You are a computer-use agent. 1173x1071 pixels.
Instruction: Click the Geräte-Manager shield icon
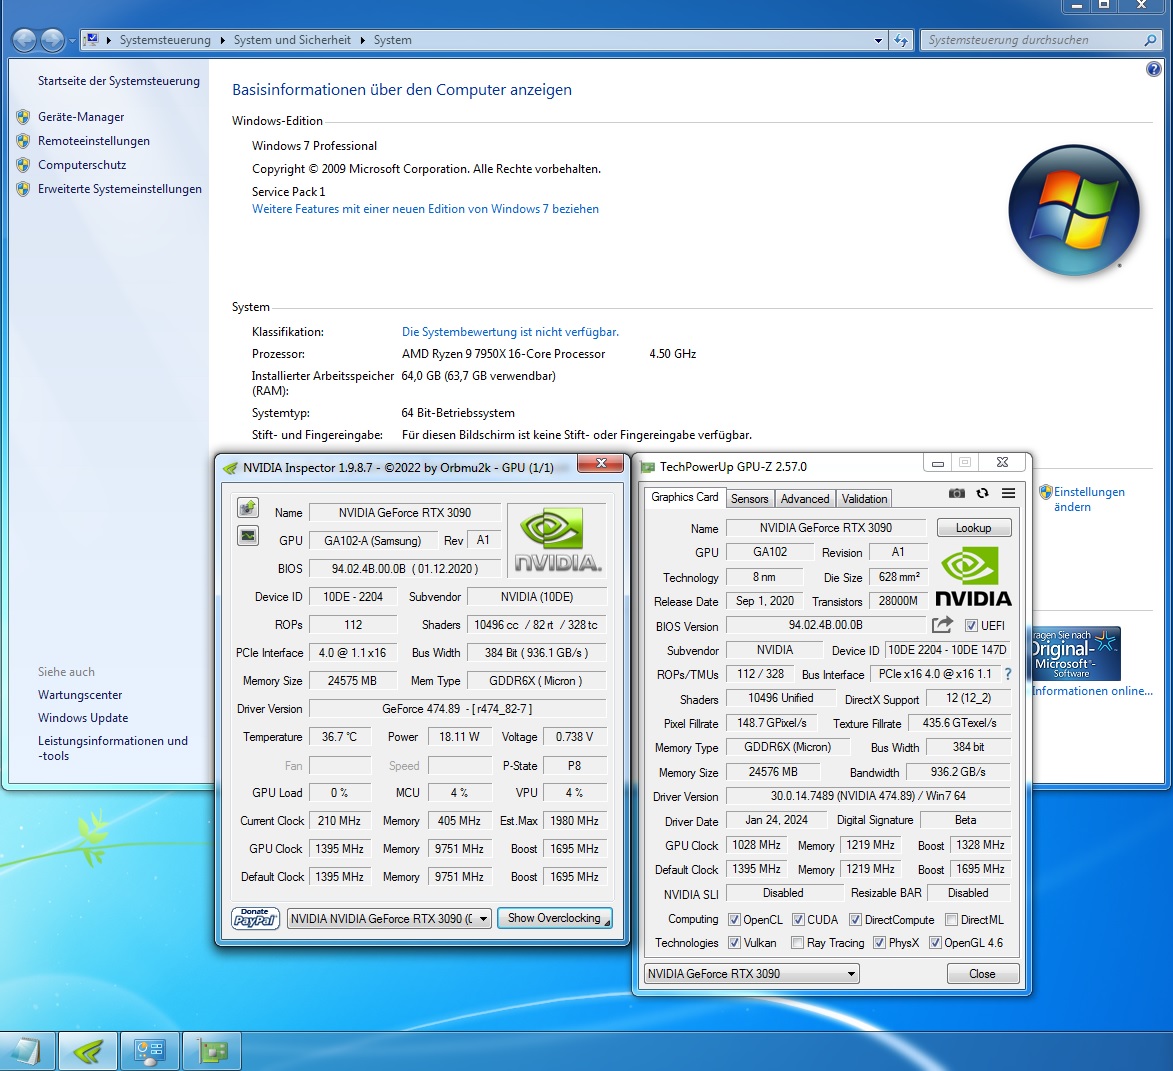tap(23, 117)
